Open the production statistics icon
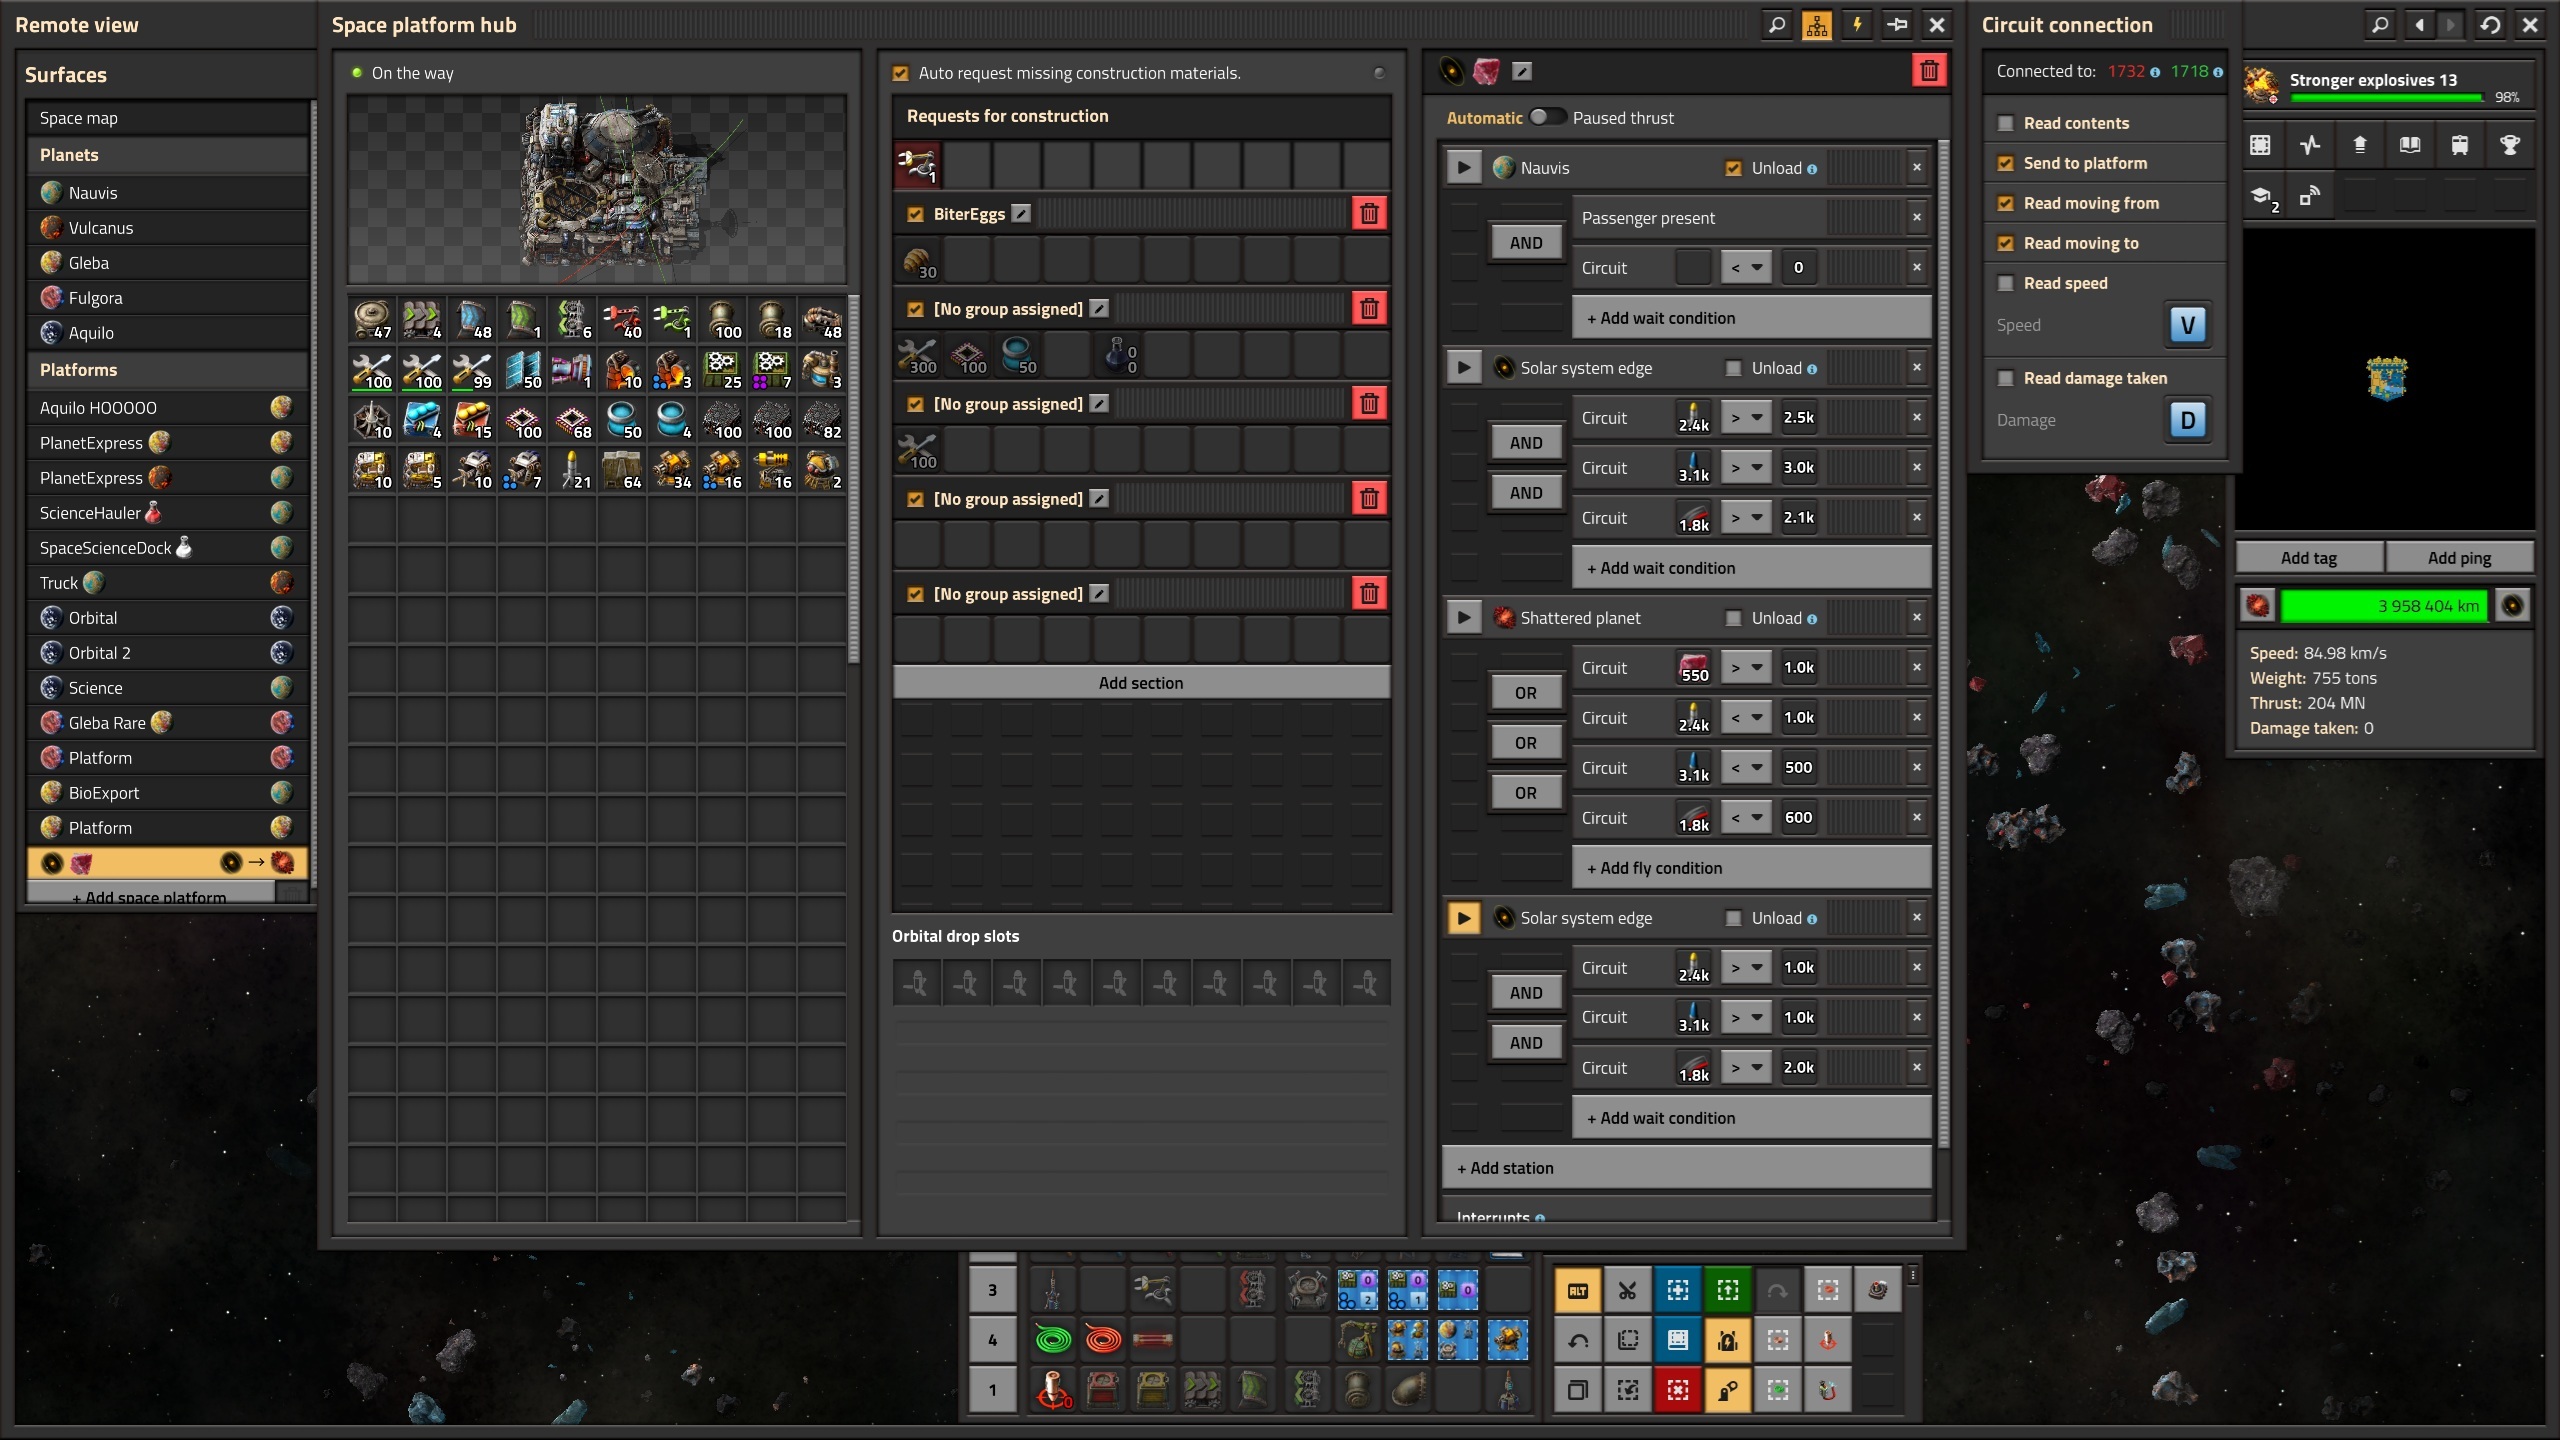Screen dimensions: 2560x1440 pos(2309,146)
